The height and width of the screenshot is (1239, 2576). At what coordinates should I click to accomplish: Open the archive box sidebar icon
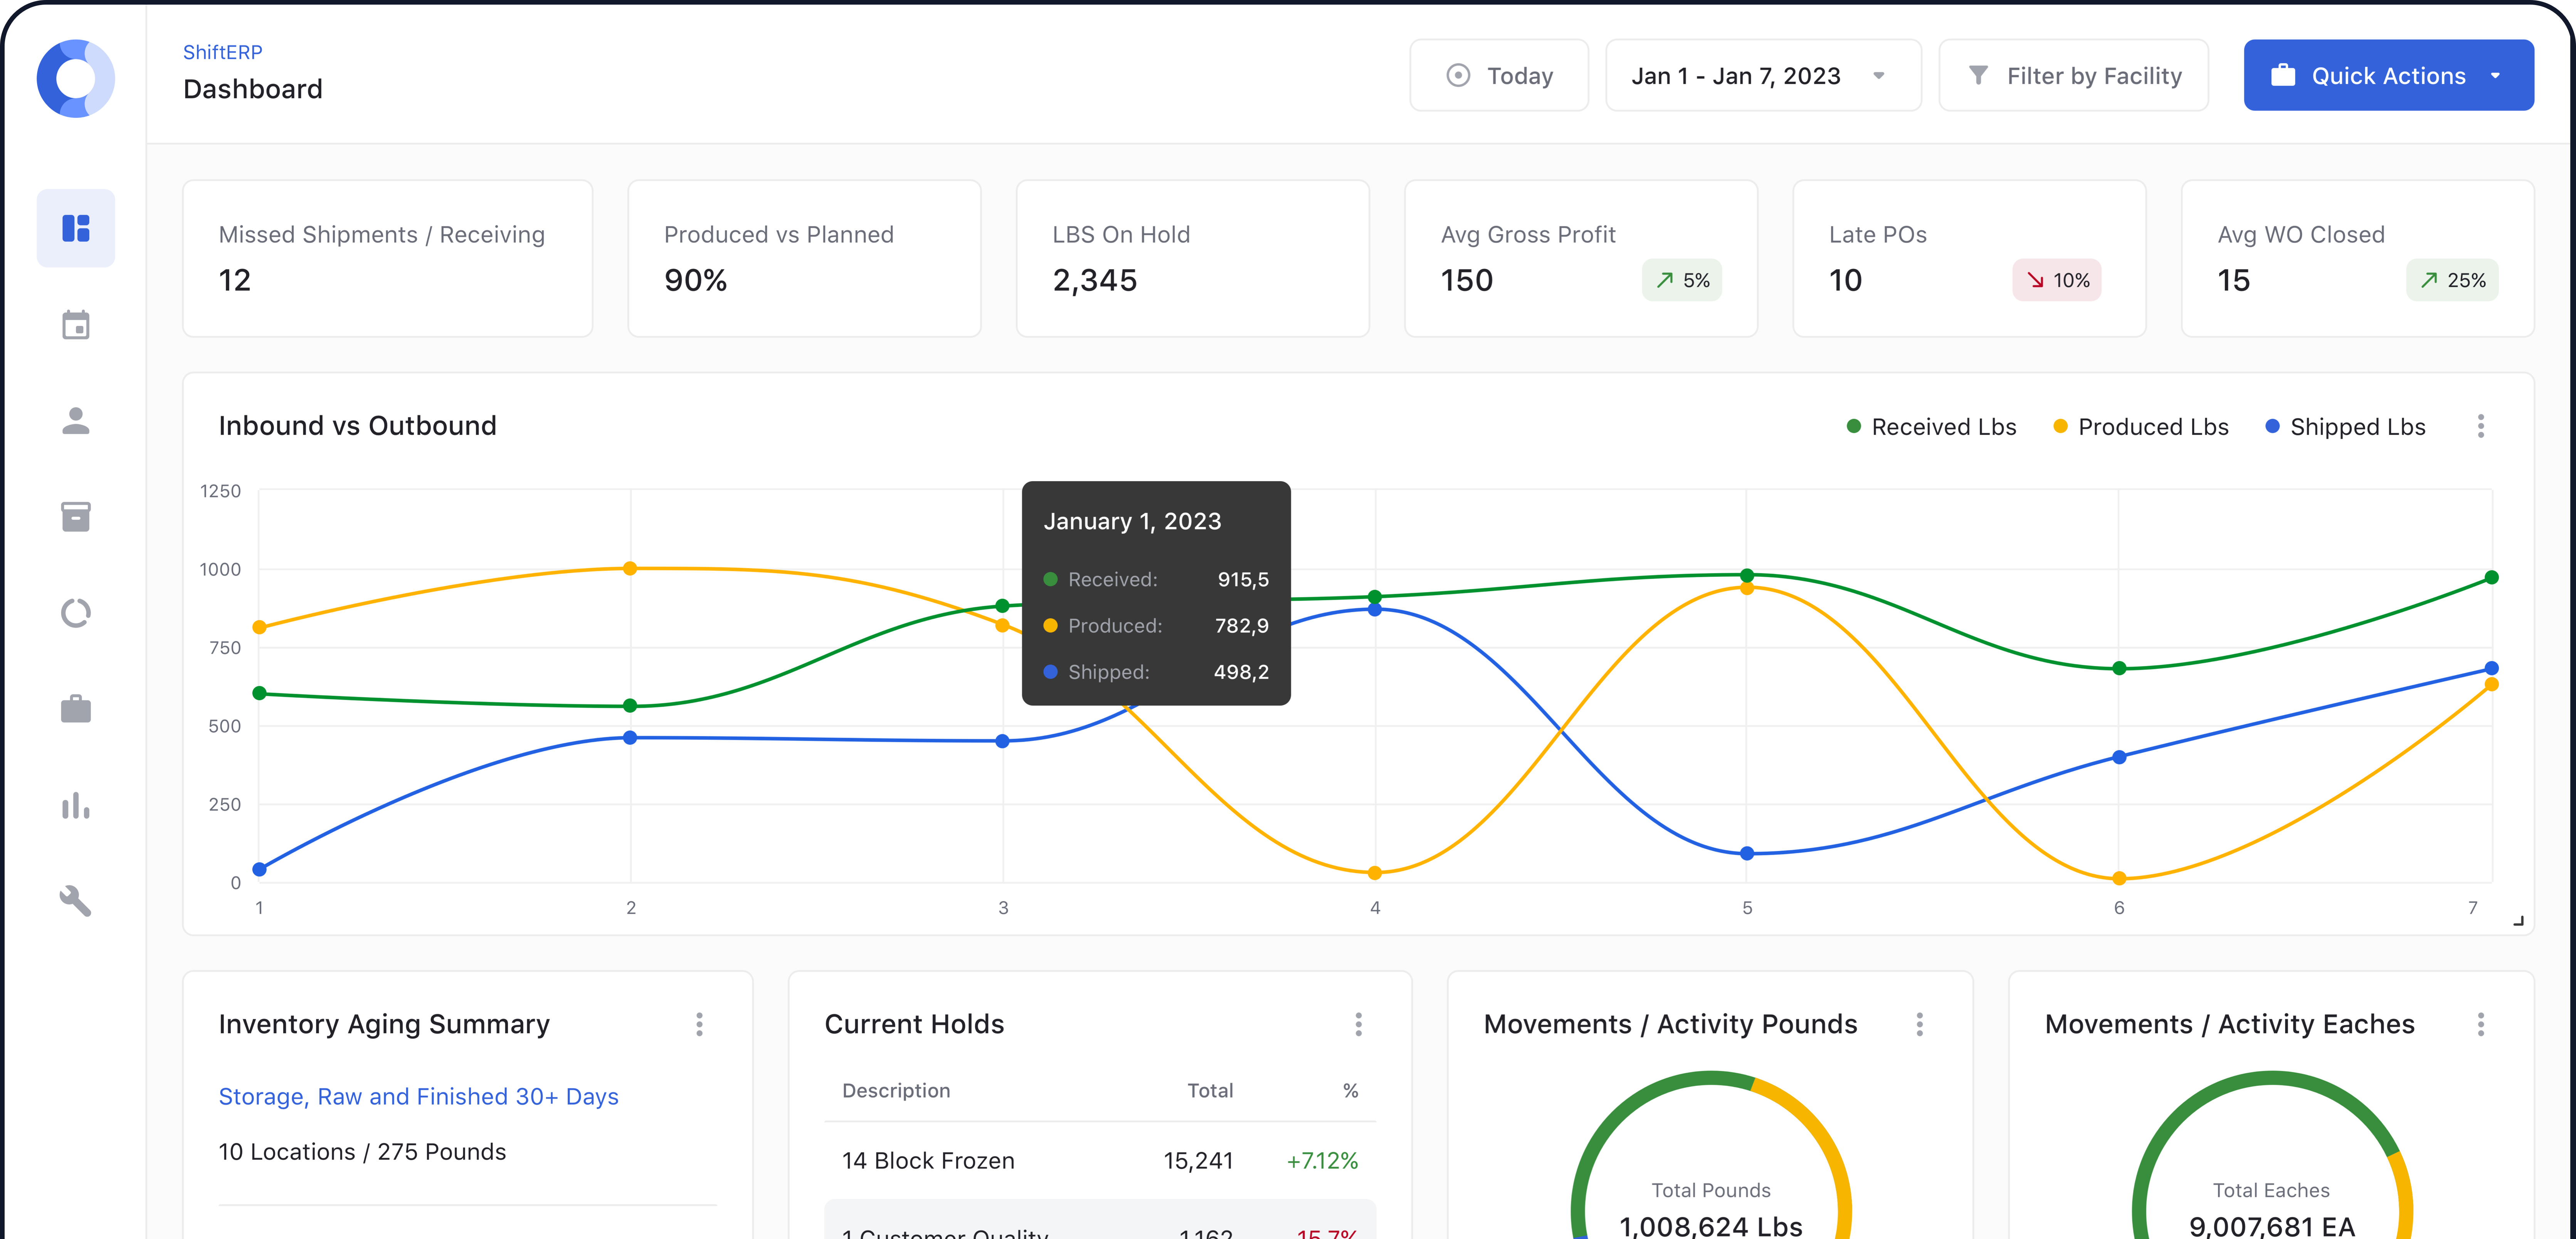point(76,517)
